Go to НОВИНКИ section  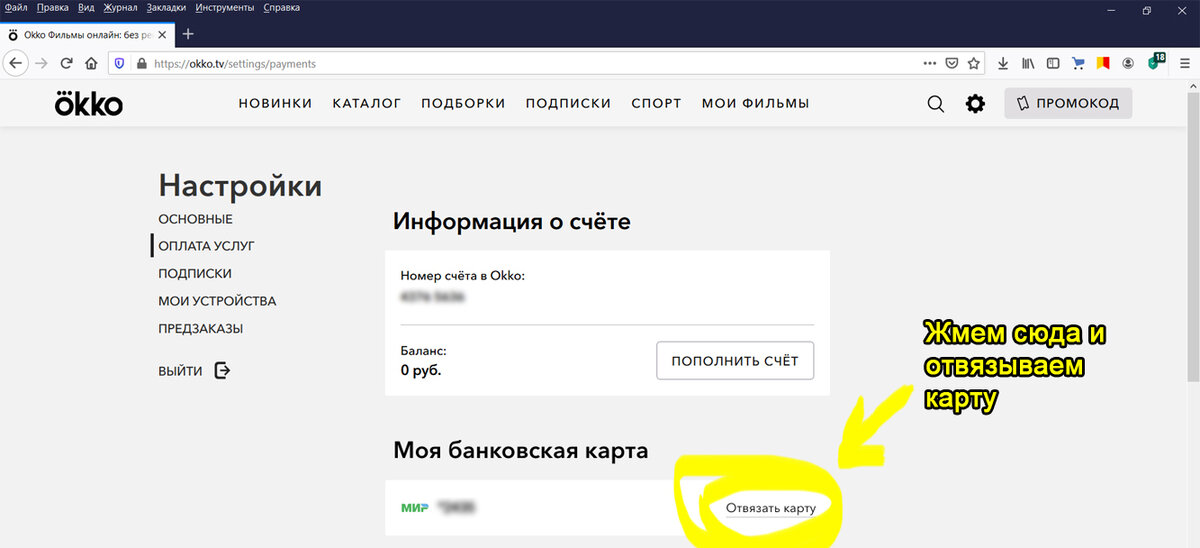275,103
